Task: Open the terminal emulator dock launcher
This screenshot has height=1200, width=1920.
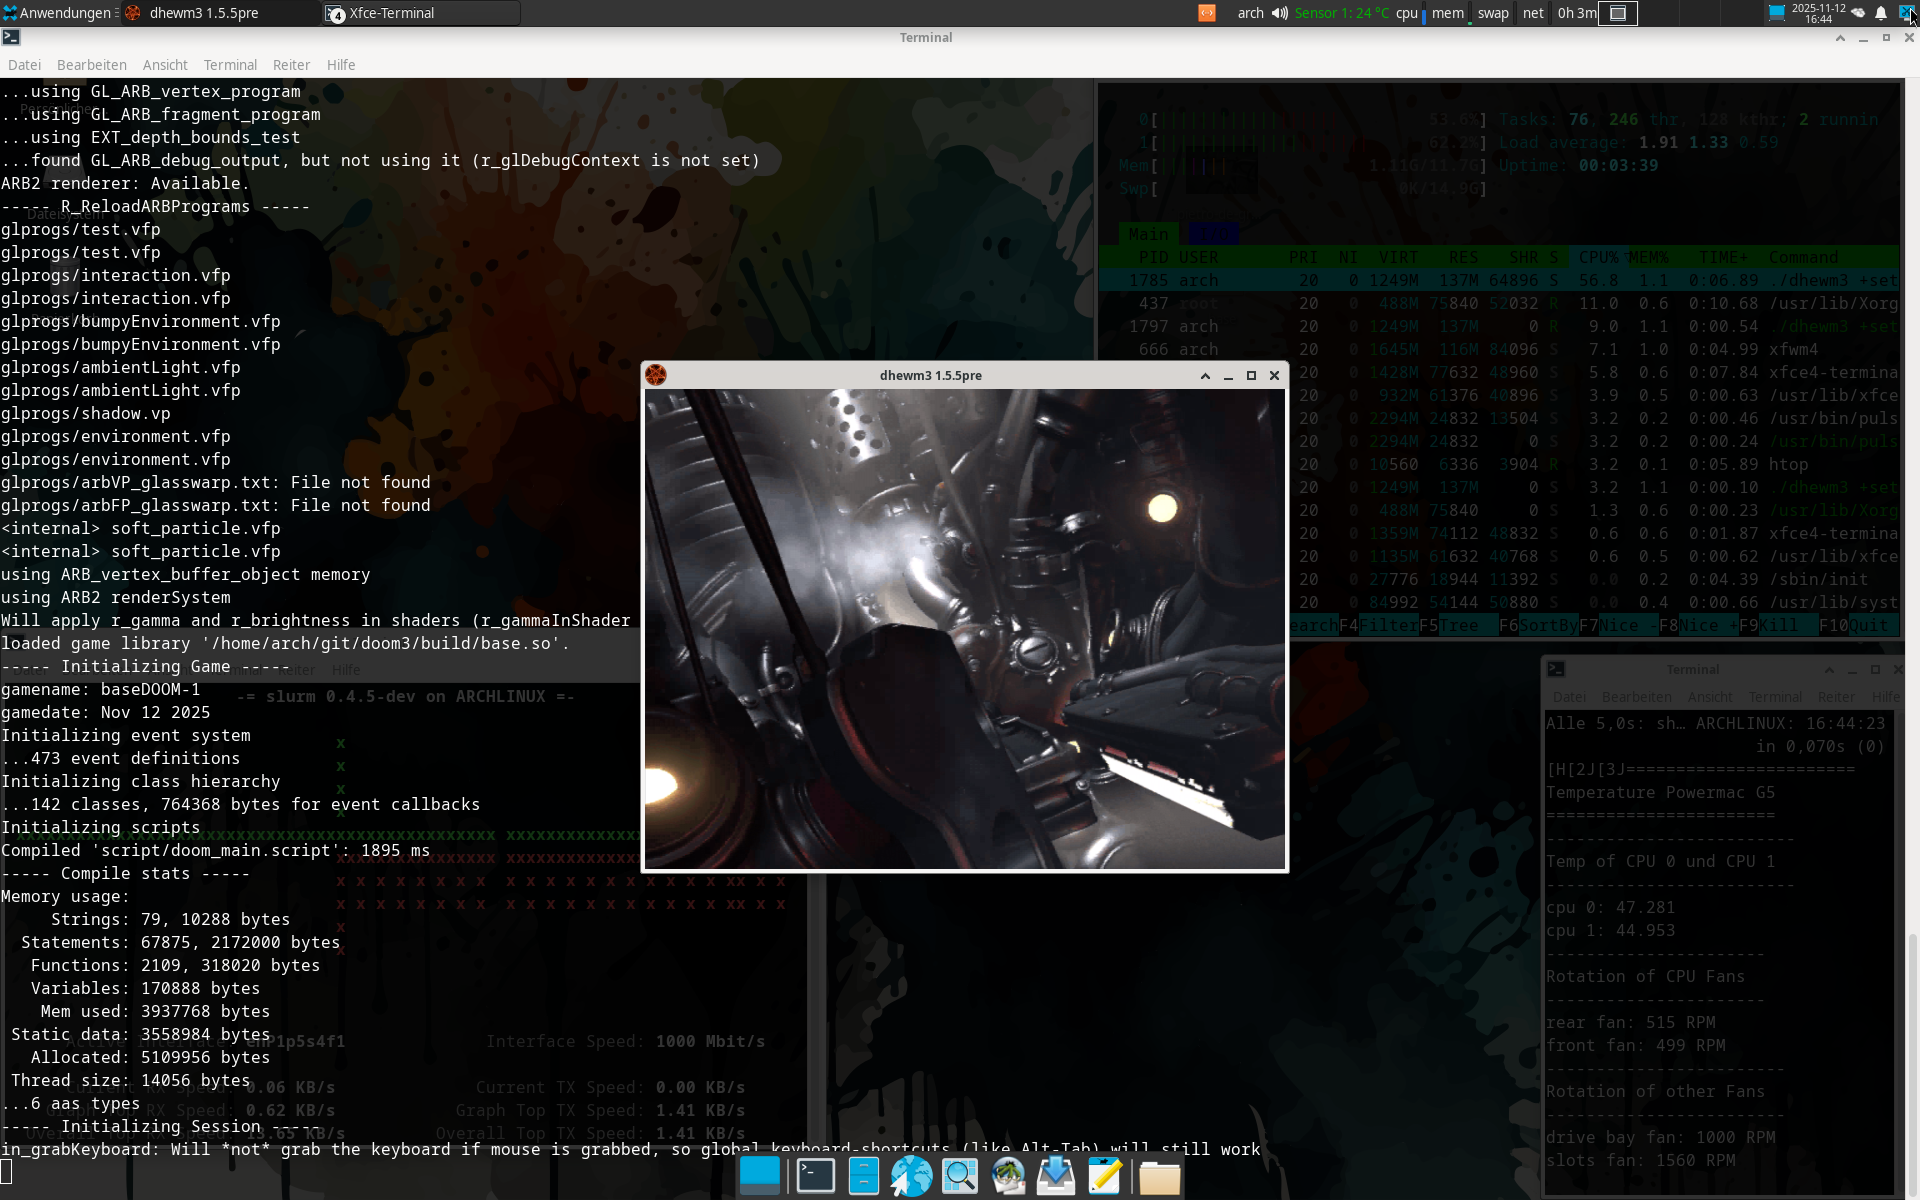Action: (x=815, y=1177)
